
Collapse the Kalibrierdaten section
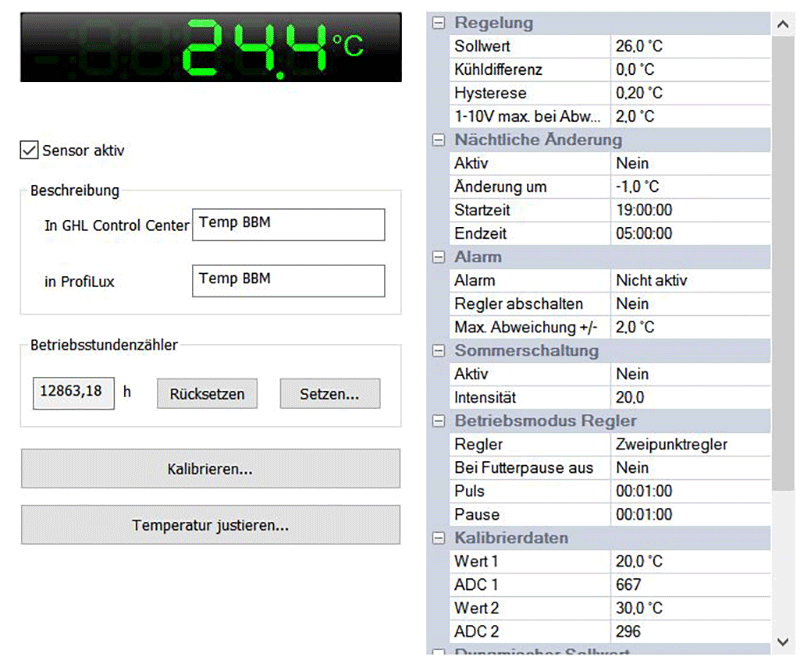tap(437, 538)
